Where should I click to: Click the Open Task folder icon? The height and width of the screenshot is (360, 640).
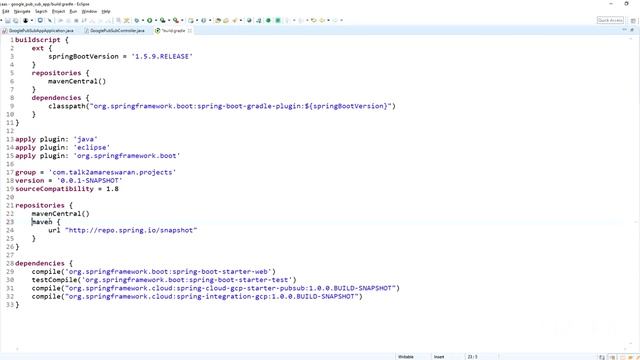pyautogui.click(x=226, y=20)
